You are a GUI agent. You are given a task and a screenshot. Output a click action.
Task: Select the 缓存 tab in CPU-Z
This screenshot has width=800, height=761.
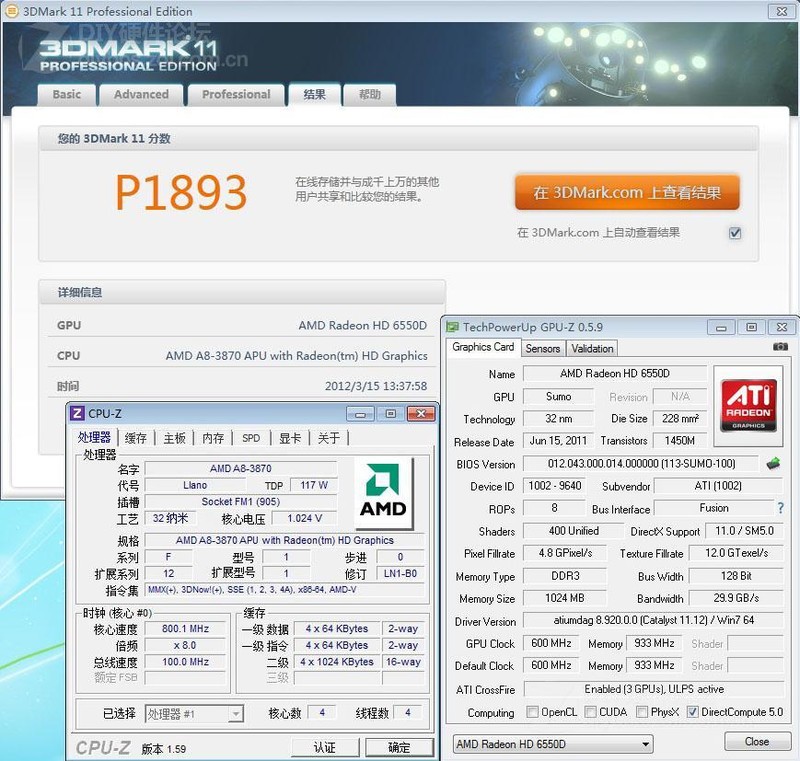pos(136,438)
